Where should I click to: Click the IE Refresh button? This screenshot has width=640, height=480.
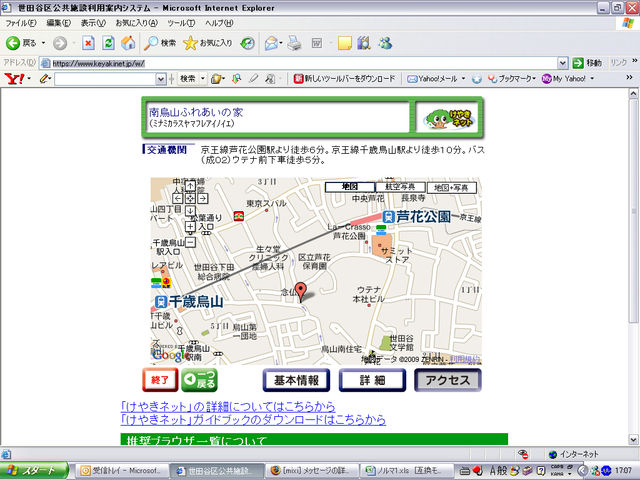(x=108, y=43)
